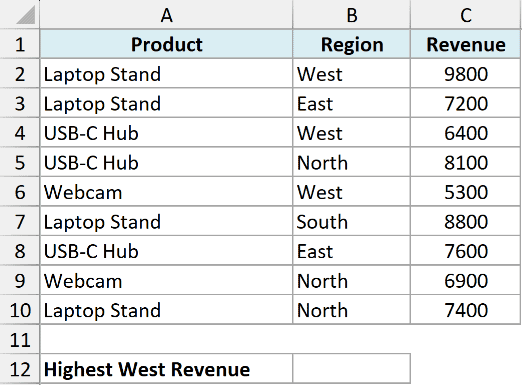Screen dimensions: 522x385
Task: Select row 4 header
Action: click(20, 133)
